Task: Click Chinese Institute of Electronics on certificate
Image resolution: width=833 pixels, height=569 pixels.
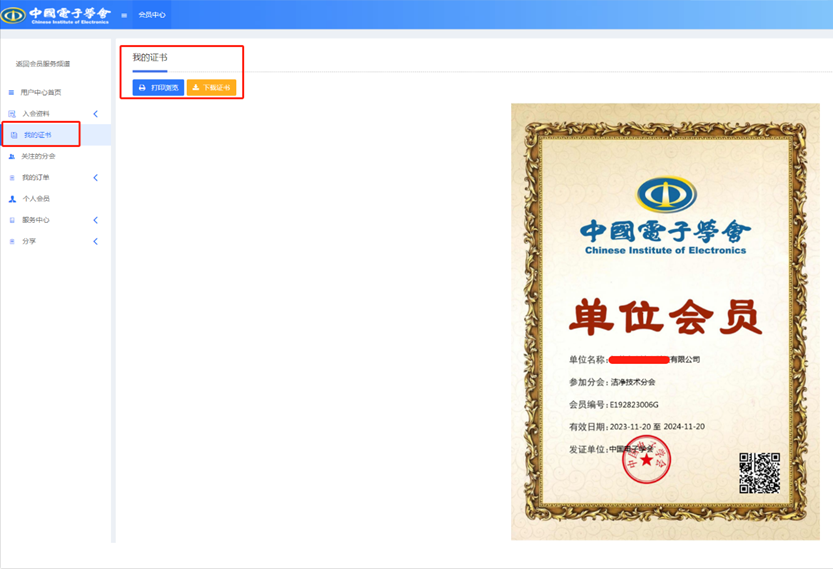Action: [666, 250]
